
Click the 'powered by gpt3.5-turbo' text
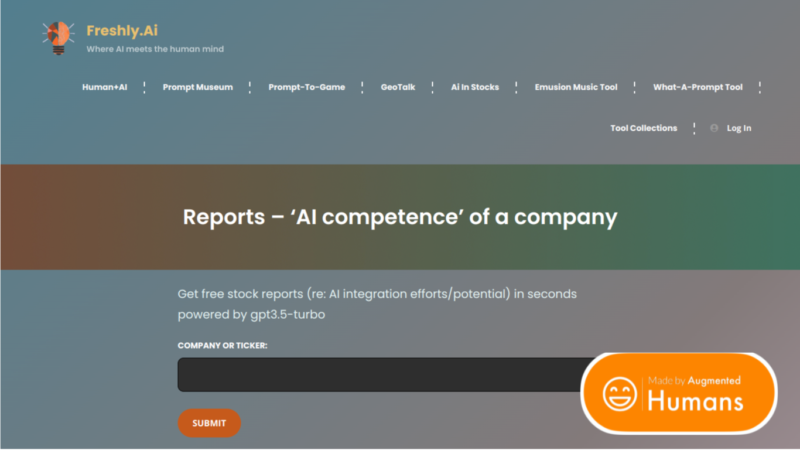click(251, 314)
